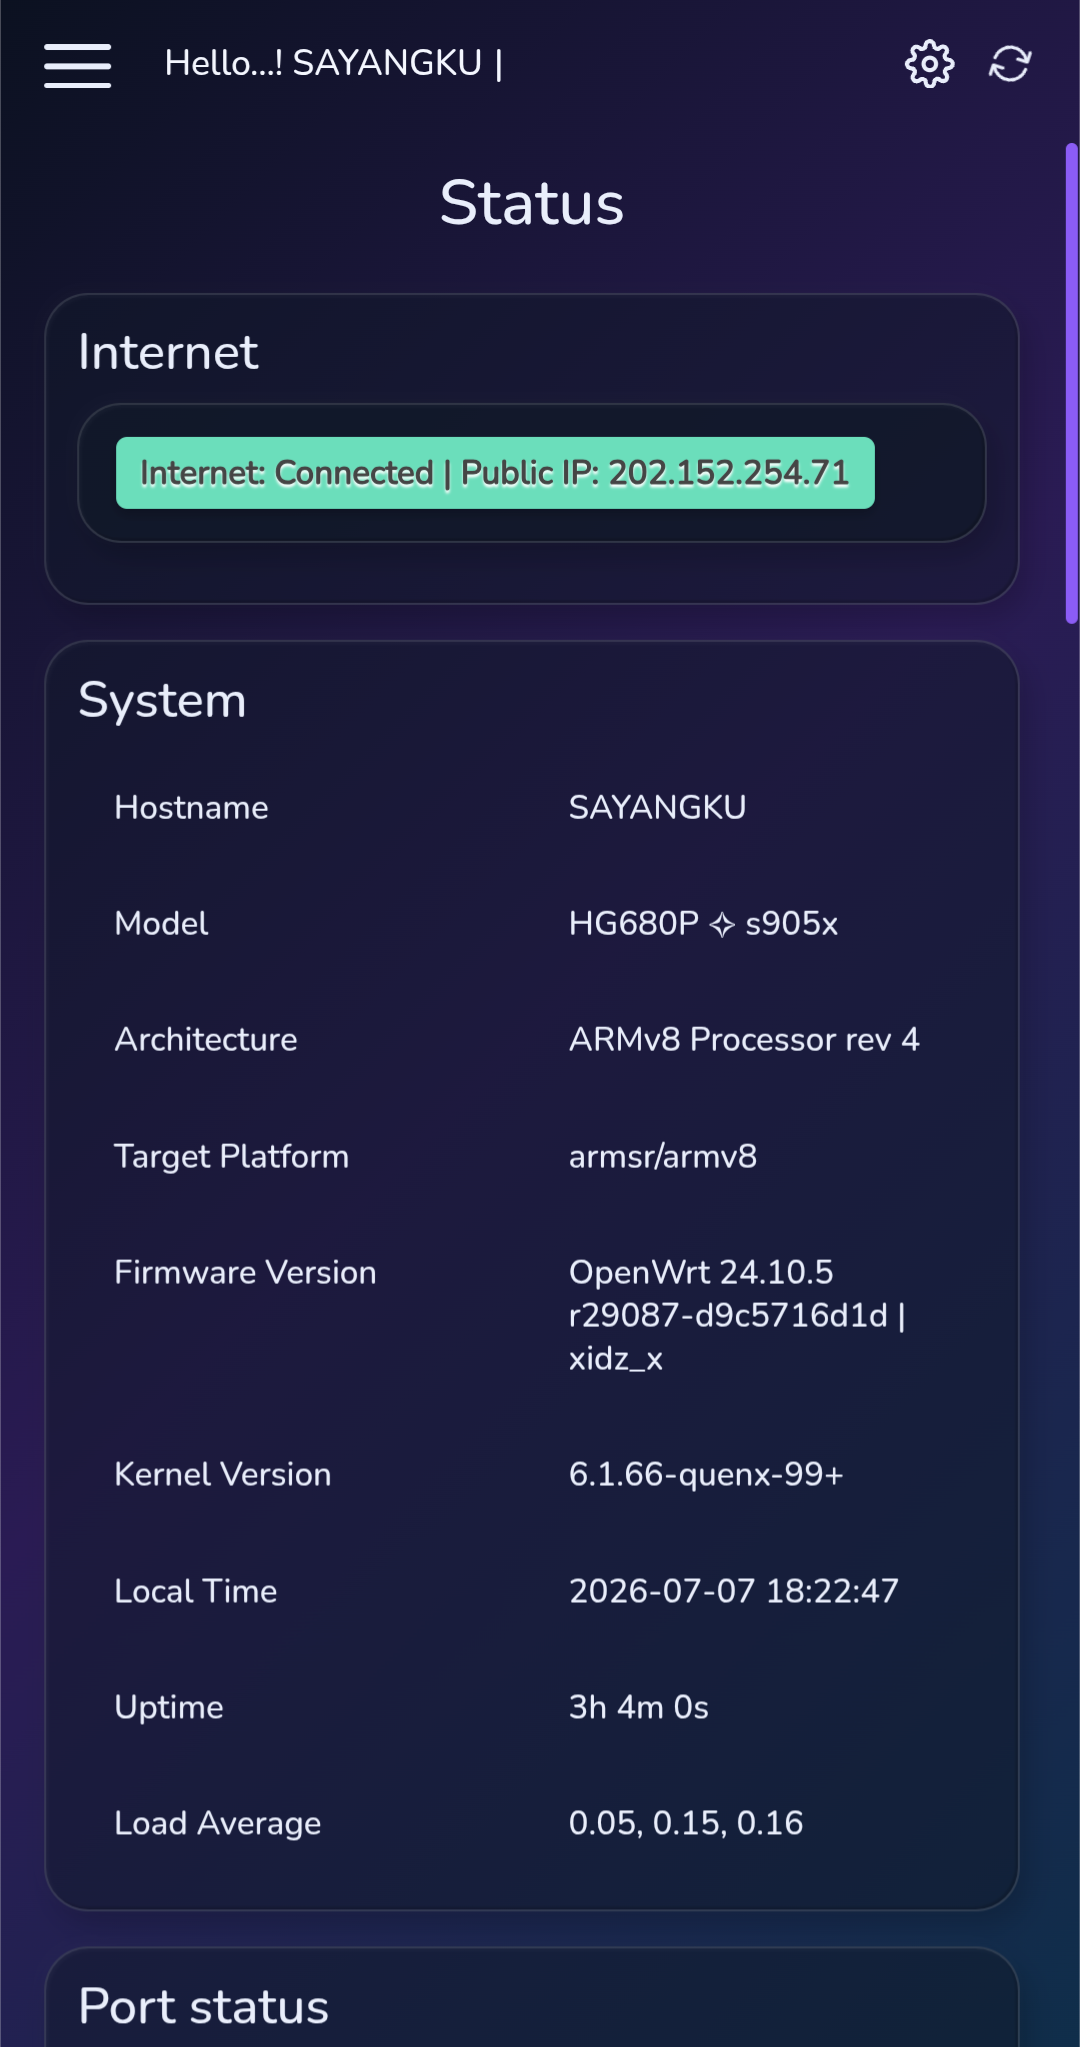This screenshot has width=1080, height=2047.
Task: Select the HG680P s905x model value
Action: [x=703, y=924]
